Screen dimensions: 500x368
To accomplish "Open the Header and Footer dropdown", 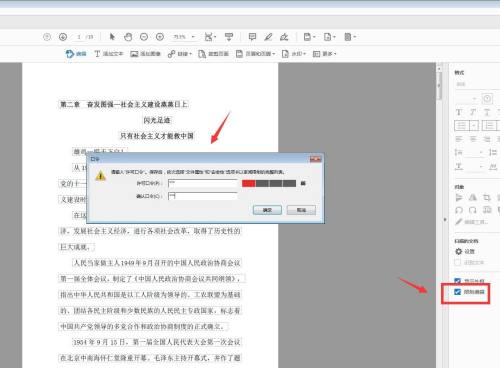I will coord(255,54).
